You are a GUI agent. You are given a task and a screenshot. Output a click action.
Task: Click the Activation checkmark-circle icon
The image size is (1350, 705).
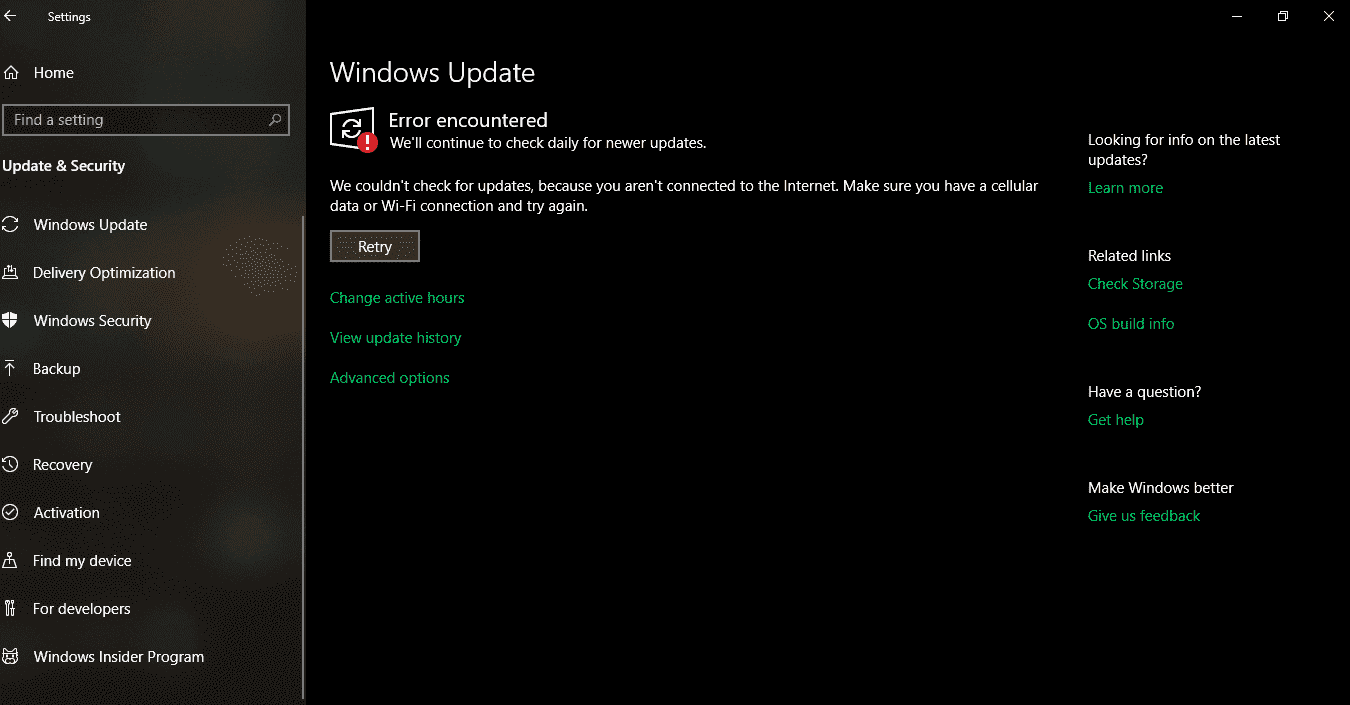click(11, 513)
